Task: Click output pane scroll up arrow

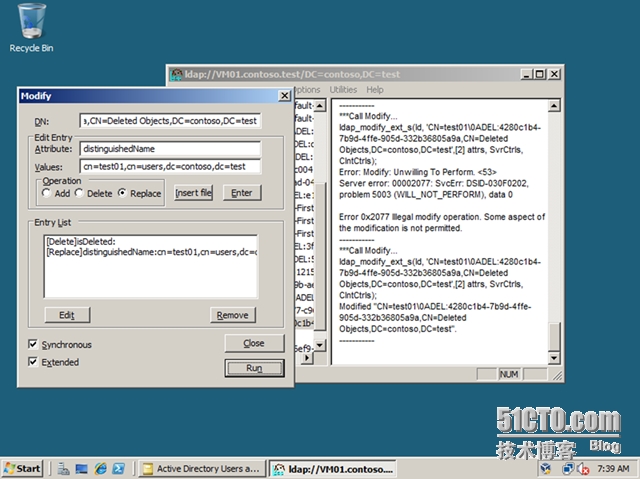Action: click(554, 106)
